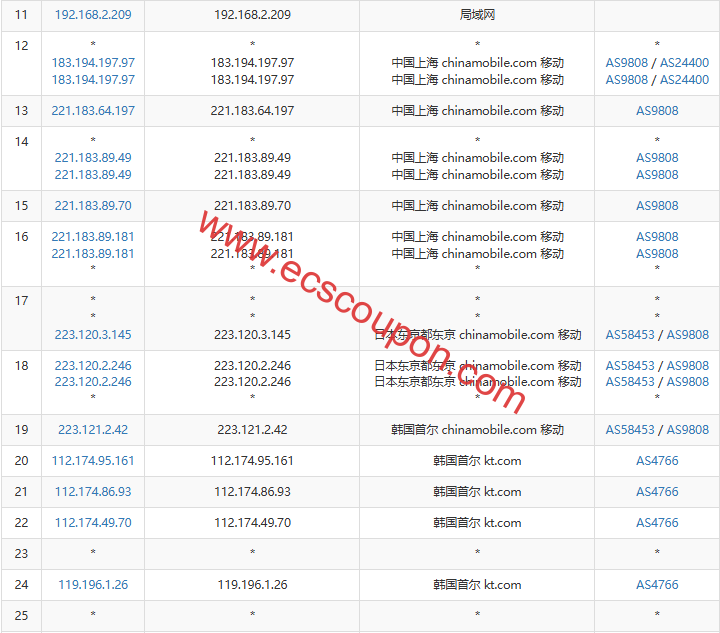This screenshot has height=633, width=720.
Task: Click the AS4766 link in hop 24 row
Action: click(657, 585)
